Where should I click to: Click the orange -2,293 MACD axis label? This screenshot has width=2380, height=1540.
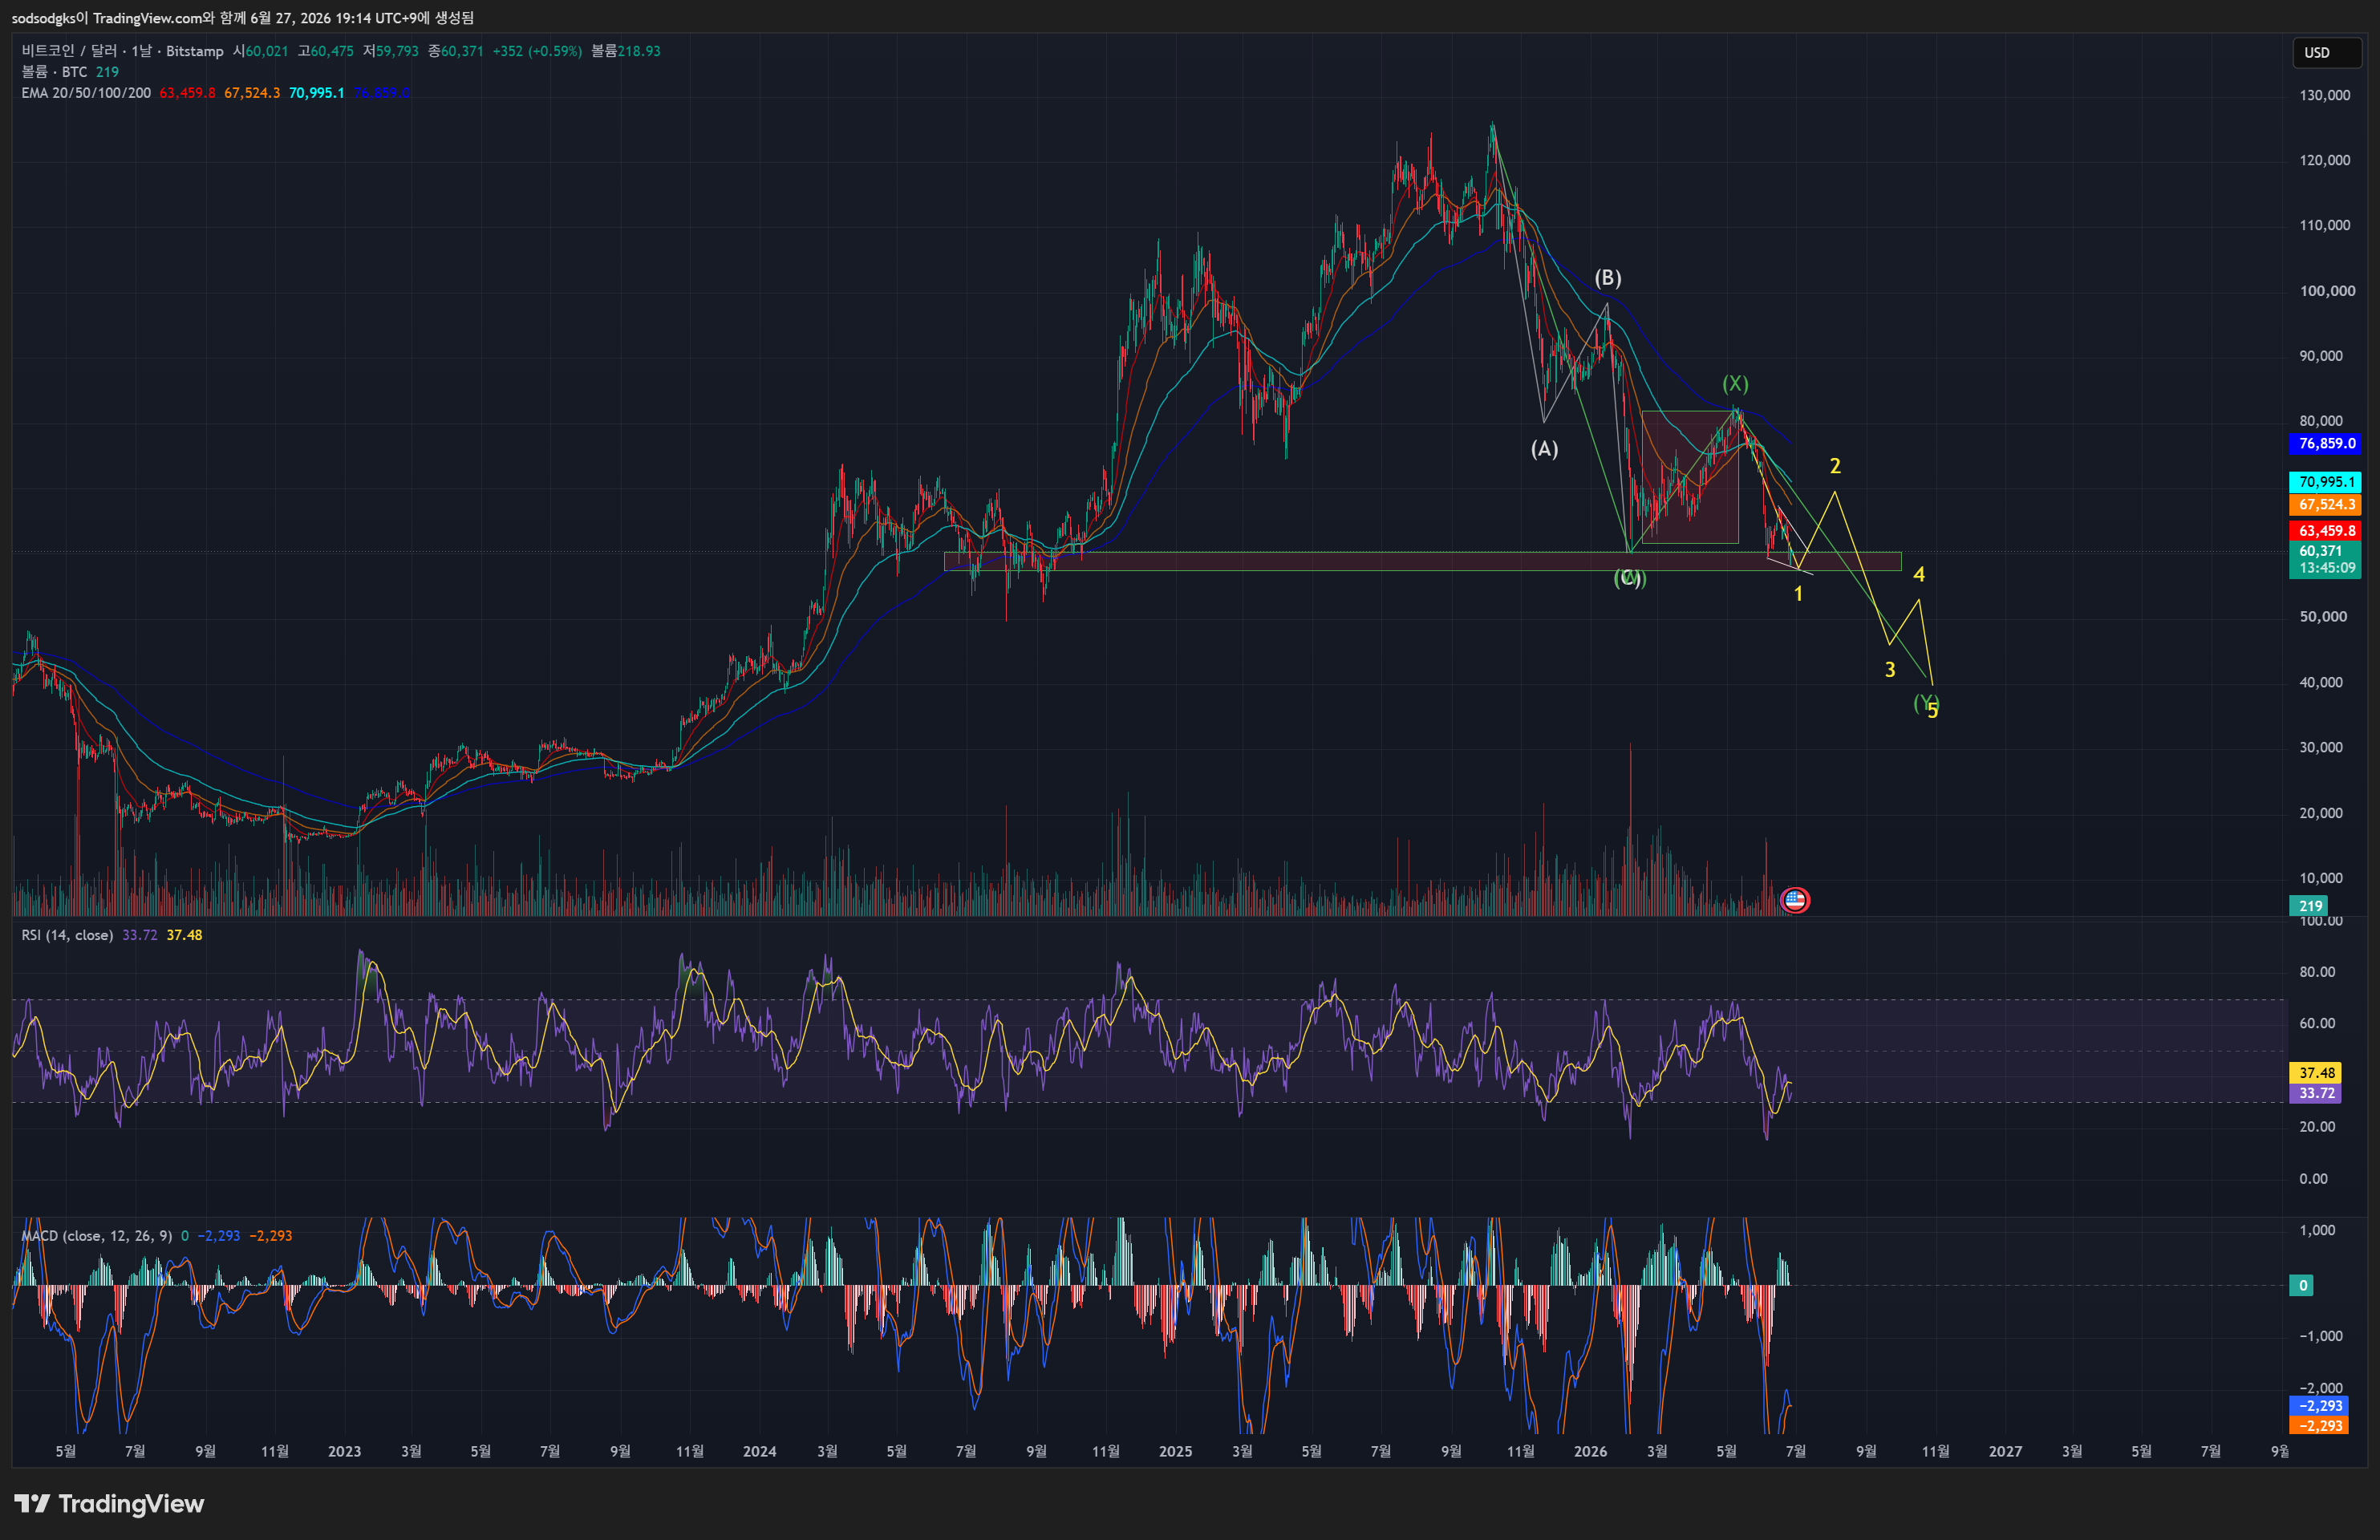coord(2320,1426)
